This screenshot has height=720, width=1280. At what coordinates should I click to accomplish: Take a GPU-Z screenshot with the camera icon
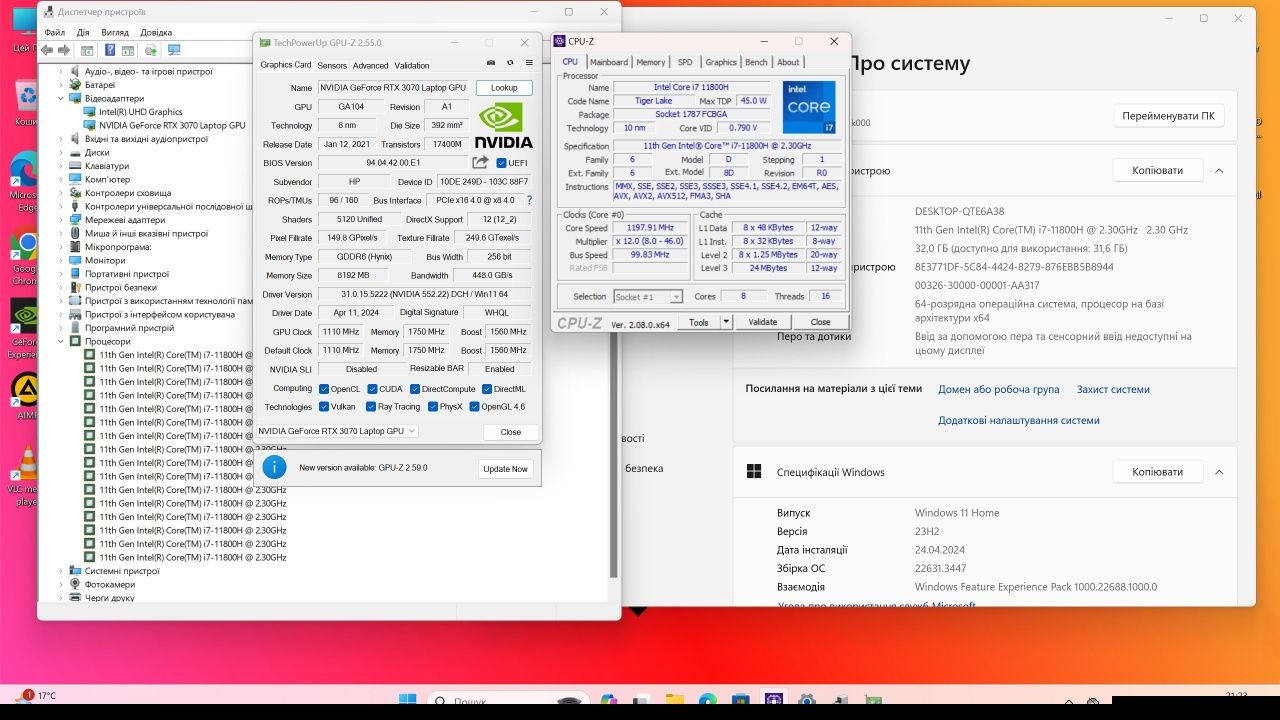coord(491,65)
